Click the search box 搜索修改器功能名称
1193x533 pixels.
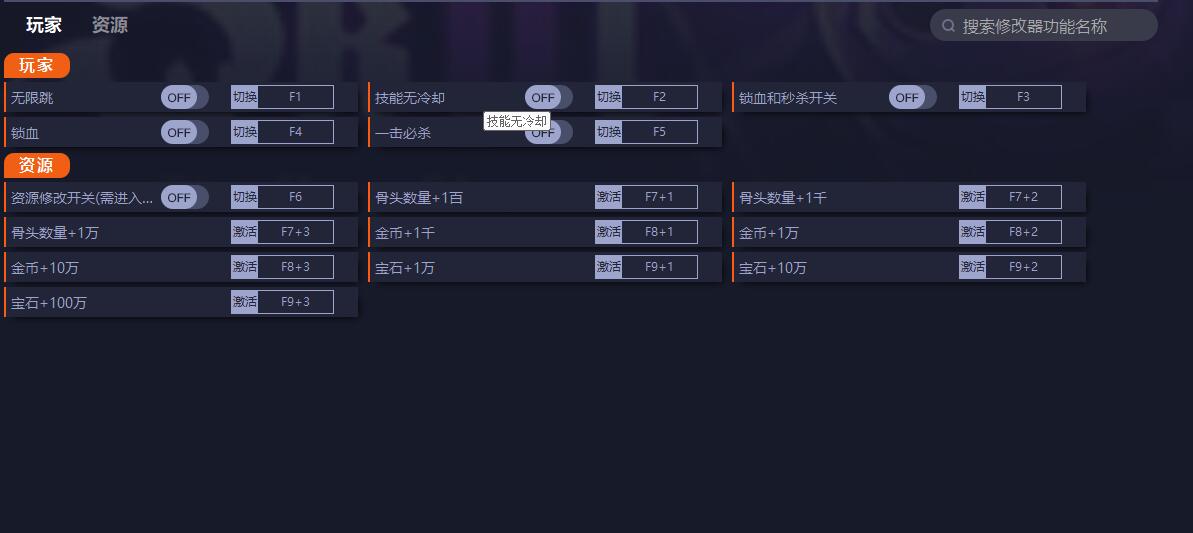(1043, 26)
